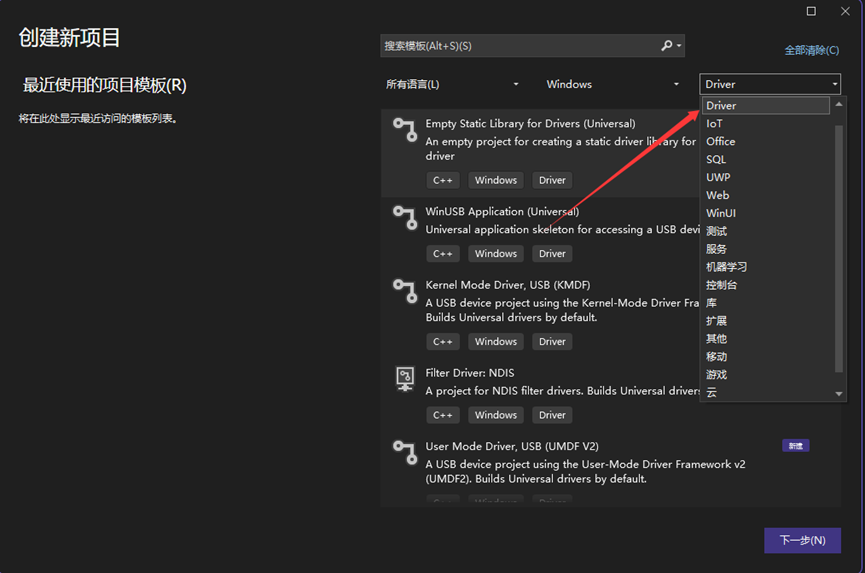Choose SQL from the project type list
This screenshot has height=573, width=865.
click(x=767, y=159)
